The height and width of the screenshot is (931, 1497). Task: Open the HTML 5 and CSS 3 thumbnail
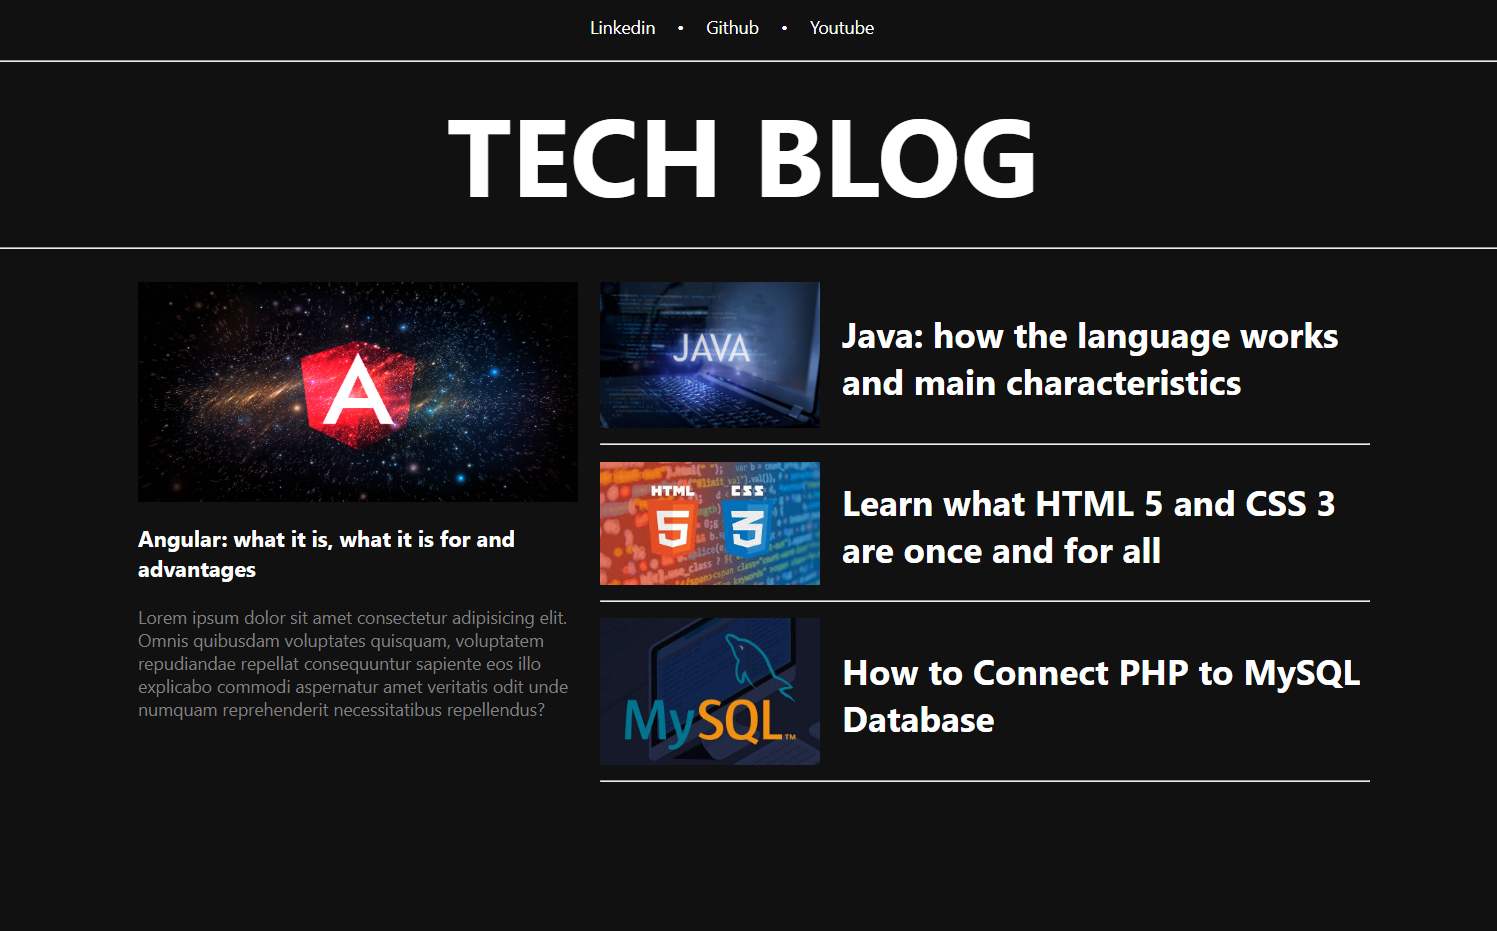(710, 524)
